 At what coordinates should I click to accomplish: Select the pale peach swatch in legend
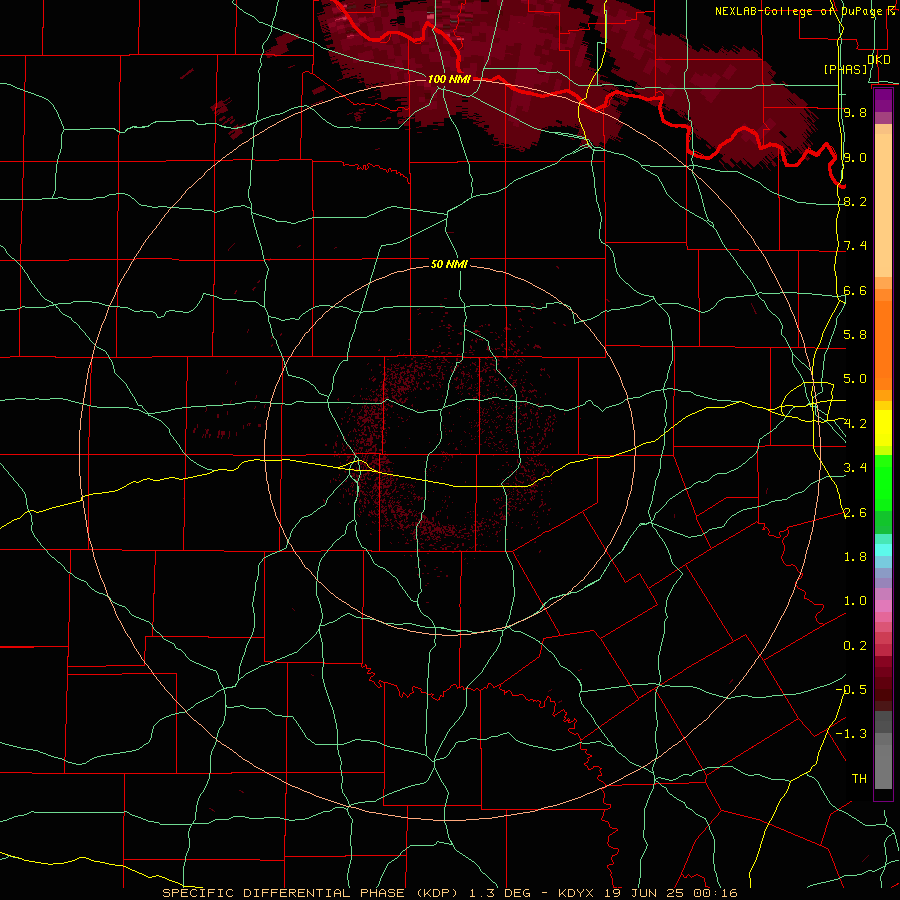883,207
